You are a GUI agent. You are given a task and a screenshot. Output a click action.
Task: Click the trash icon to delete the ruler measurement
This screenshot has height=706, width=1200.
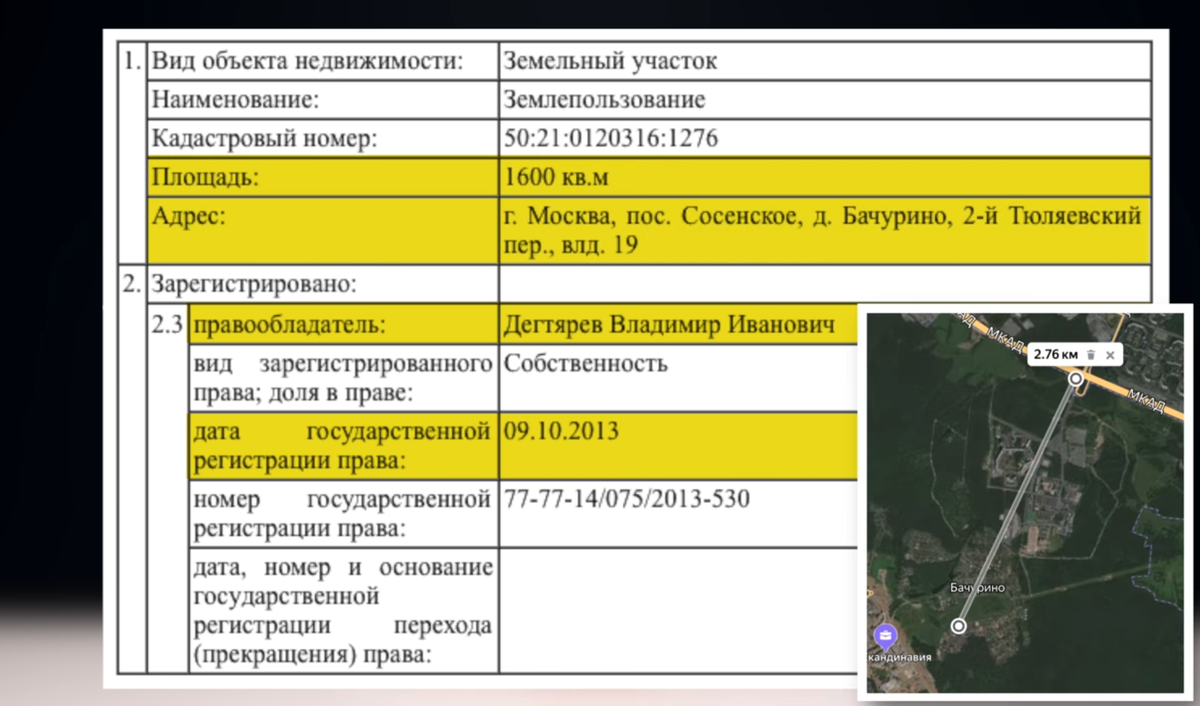pos(1092,355)
